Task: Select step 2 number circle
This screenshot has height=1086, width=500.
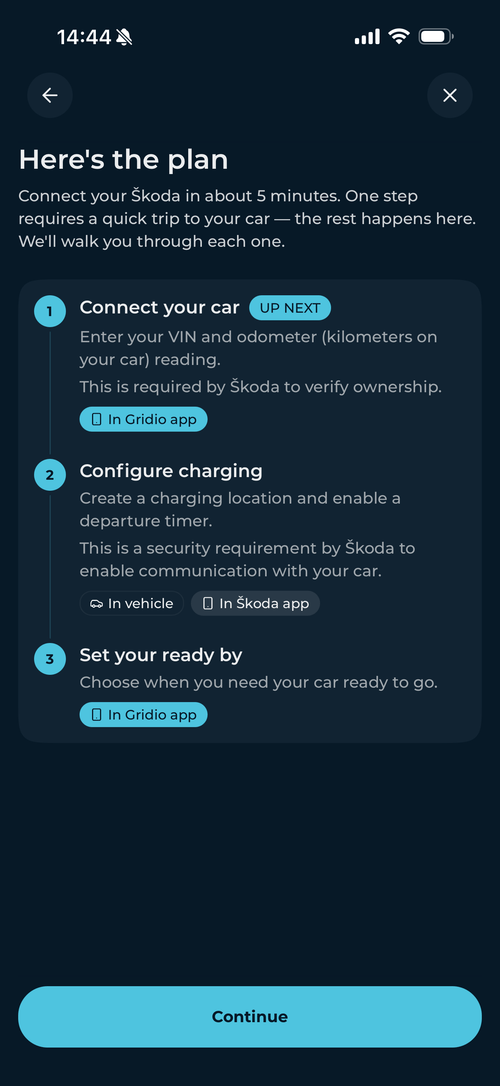Action: 49,475
